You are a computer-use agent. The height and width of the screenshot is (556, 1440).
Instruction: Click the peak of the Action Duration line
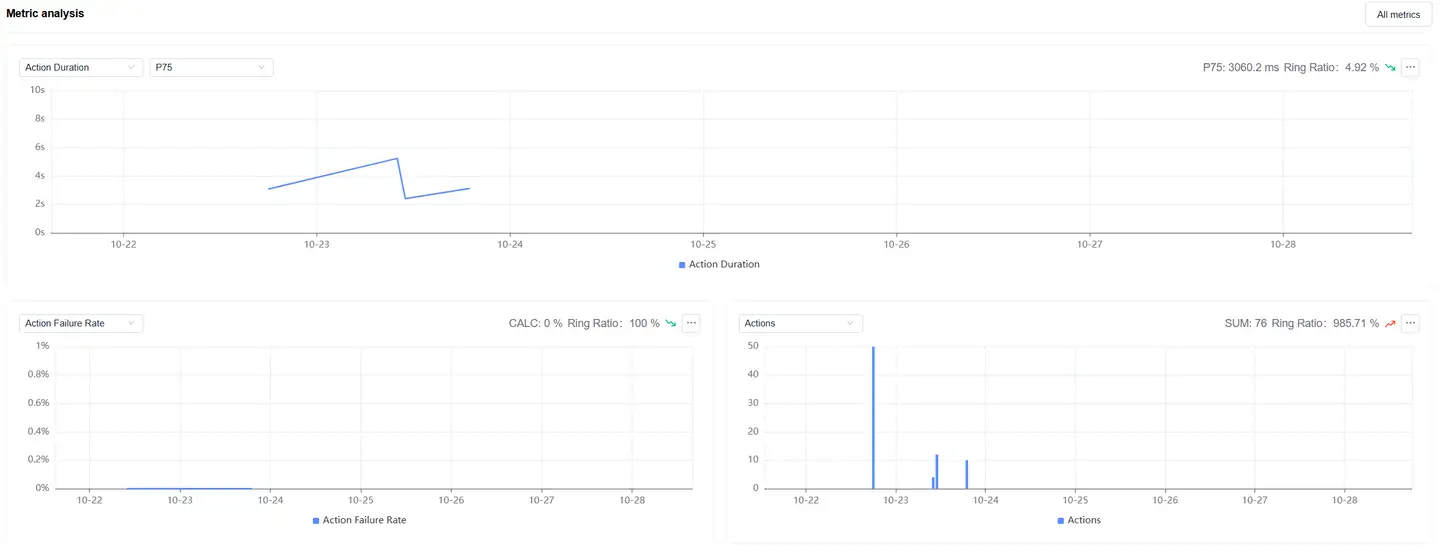point(398,159)
